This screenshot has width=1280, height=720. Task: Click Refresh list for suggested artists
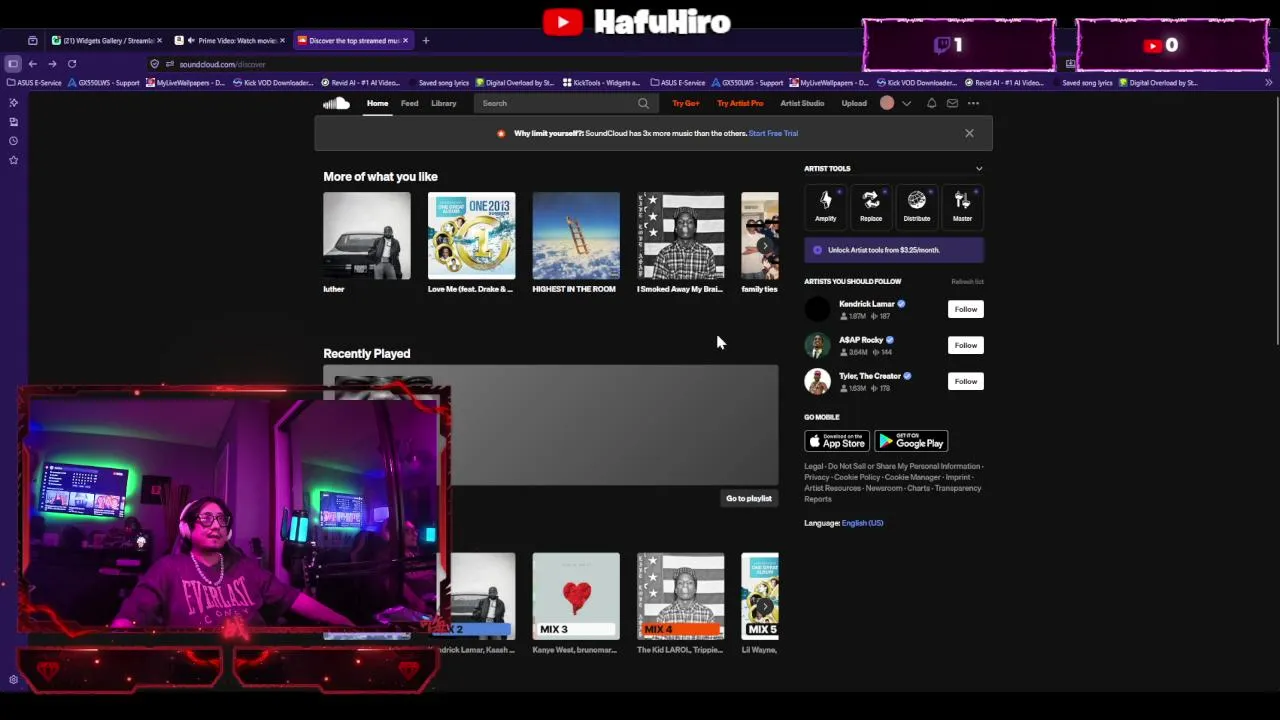coord(967,282)
